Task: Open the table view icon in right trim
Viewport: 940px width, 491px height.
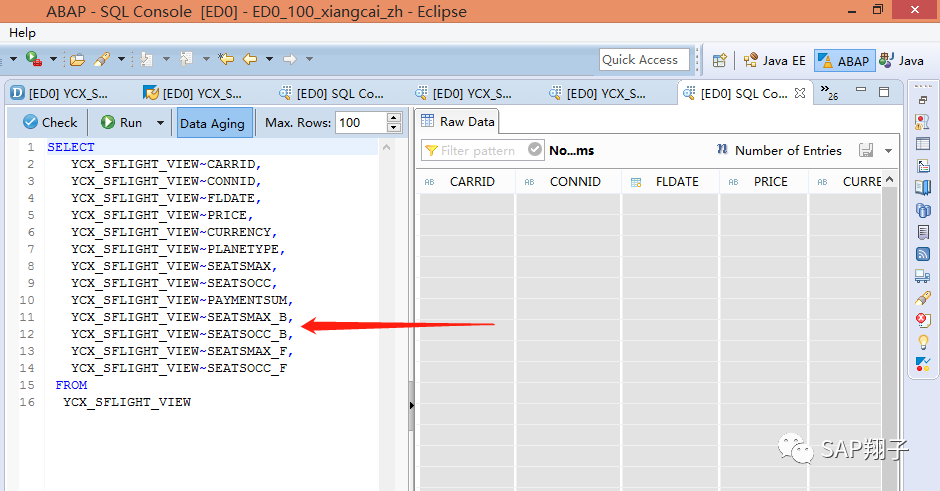Action: pos(923,144)
